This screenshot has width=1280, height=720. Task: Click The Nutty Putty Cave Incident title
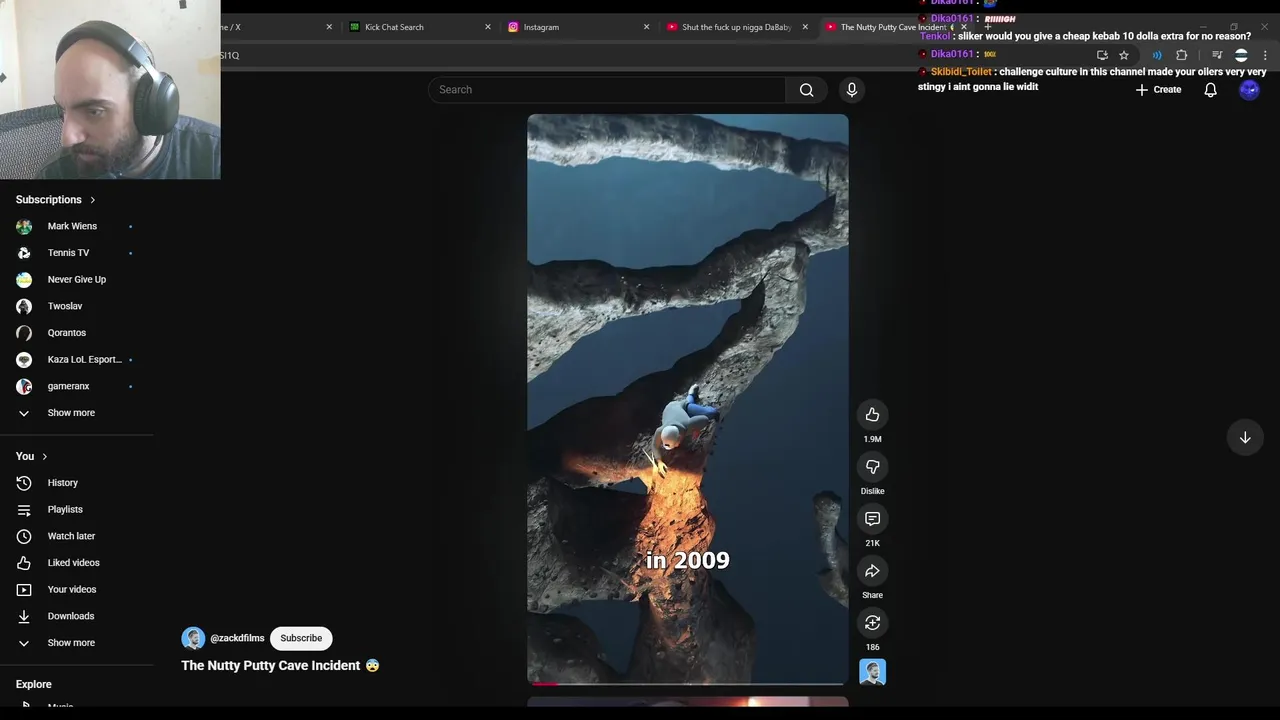click(270, 665)
